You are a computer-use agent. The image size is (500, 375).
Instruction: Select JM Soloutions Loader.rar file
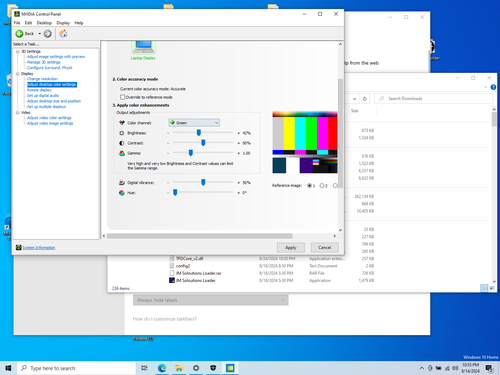[x=198, y=273]
